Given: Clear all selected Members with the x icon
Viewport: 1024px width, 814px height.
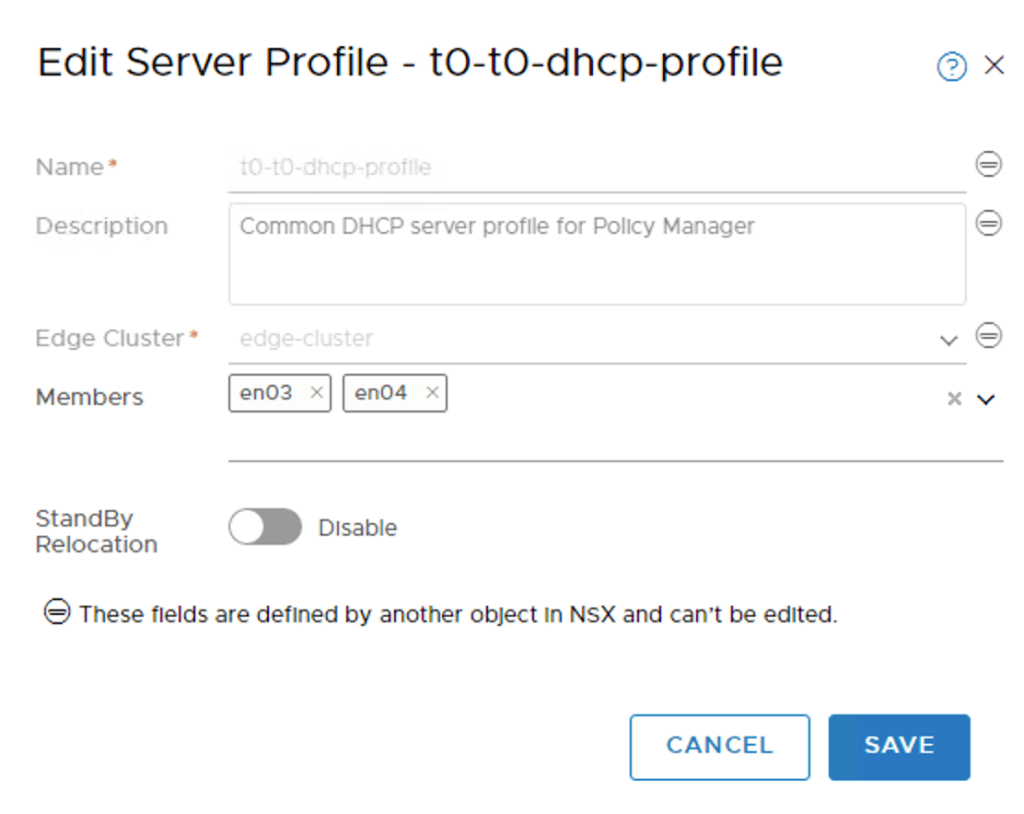Looking at the screenshot, I should click(954, 399).
